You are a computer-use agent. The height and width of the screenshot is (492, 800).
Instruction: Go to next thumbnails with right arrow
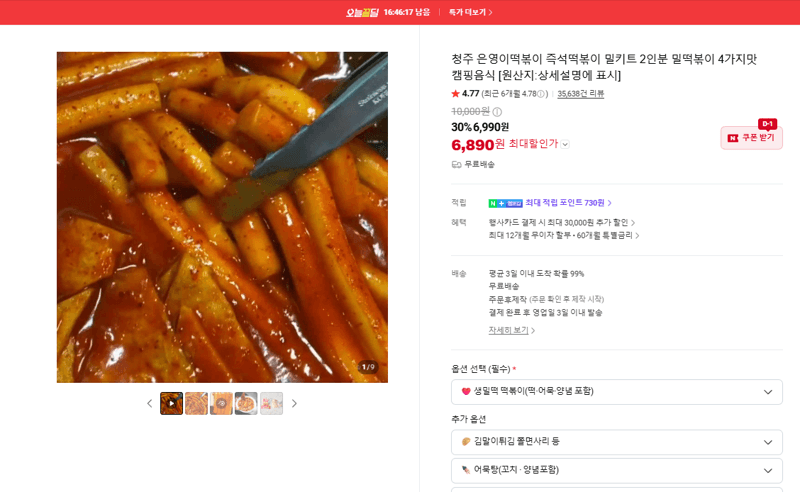click(294, 403)
